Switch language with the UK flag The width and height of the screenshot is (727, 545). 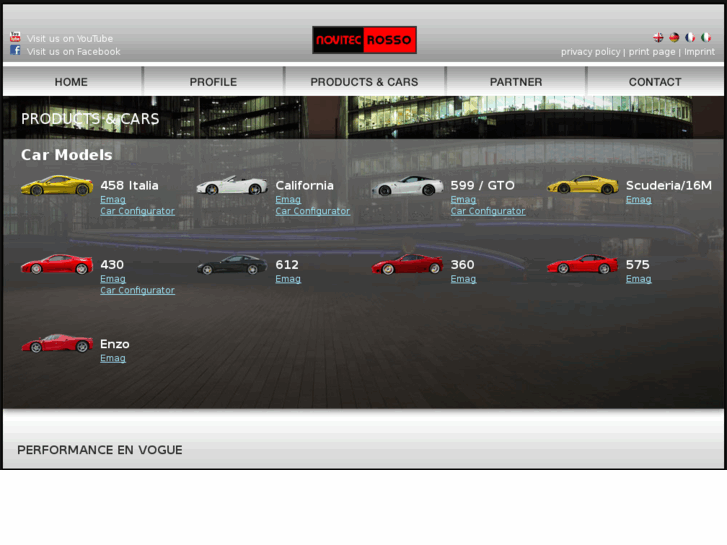[658, 37]
